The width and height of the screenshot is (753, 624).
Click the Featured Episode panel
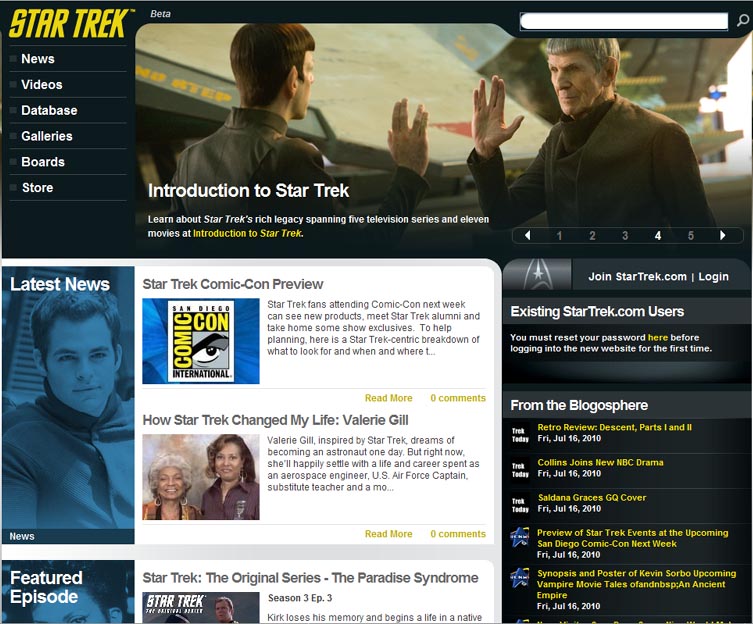click(68, 592)
